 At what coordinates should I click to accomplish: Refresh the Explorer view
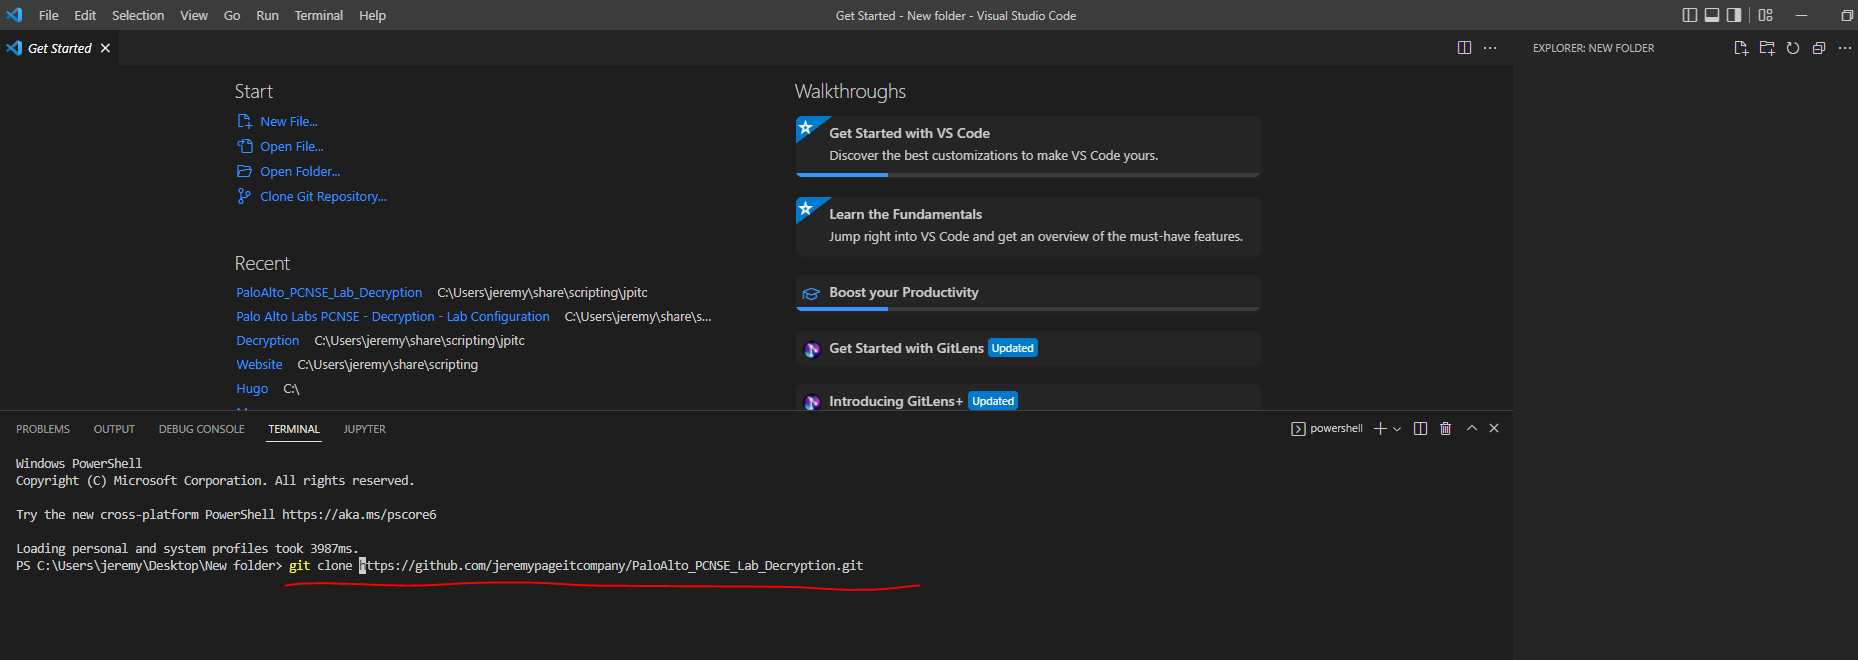click(x=1793, y=48)
